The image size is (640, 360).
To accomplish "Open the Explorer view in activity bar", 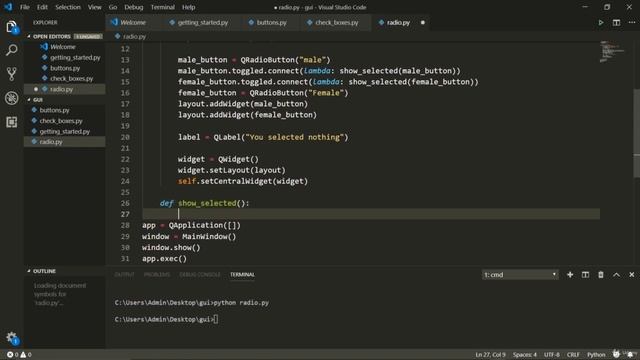I will click(x=11, y=27).
